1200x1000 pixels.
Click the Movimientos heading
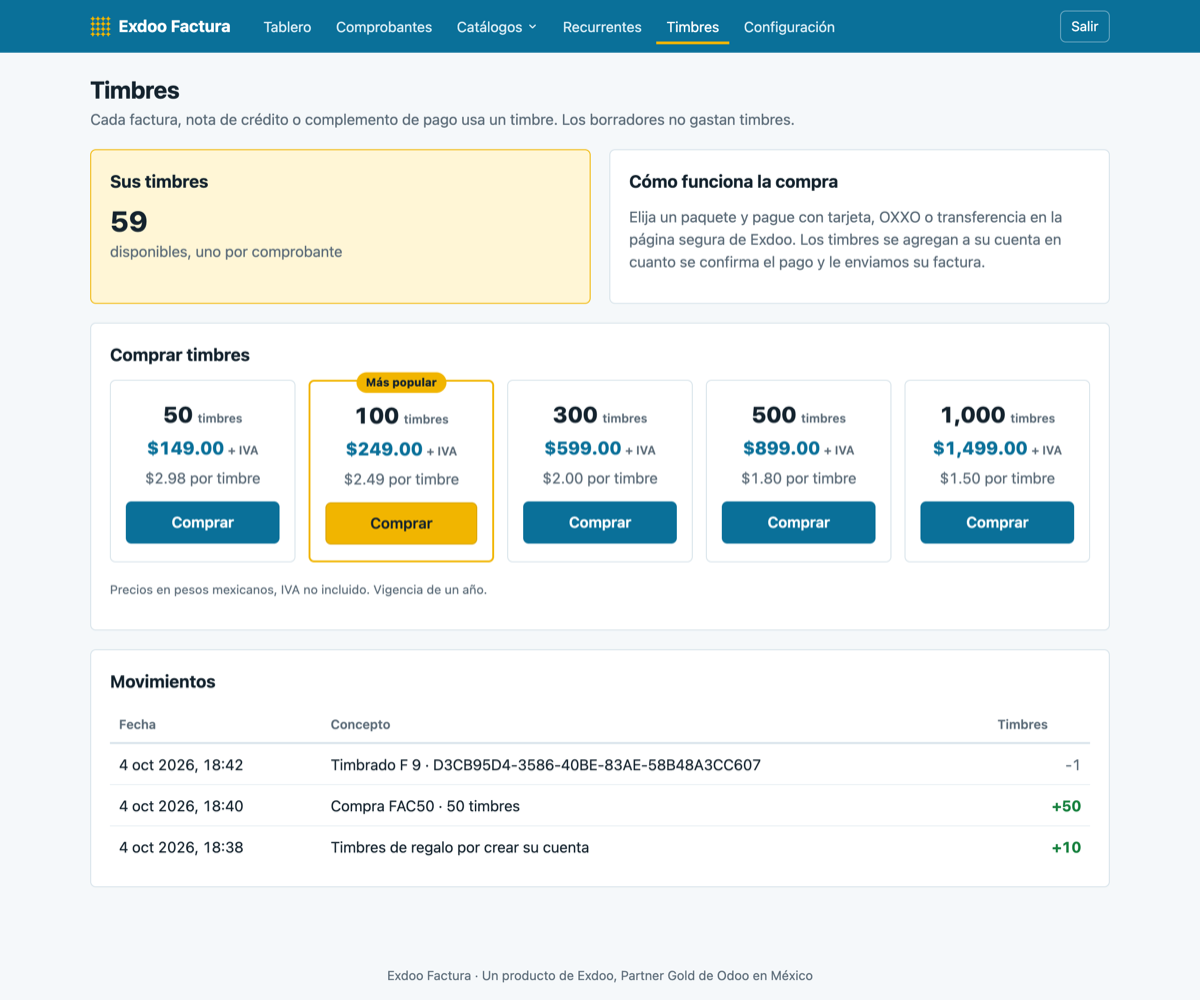[x=163, y=682]
